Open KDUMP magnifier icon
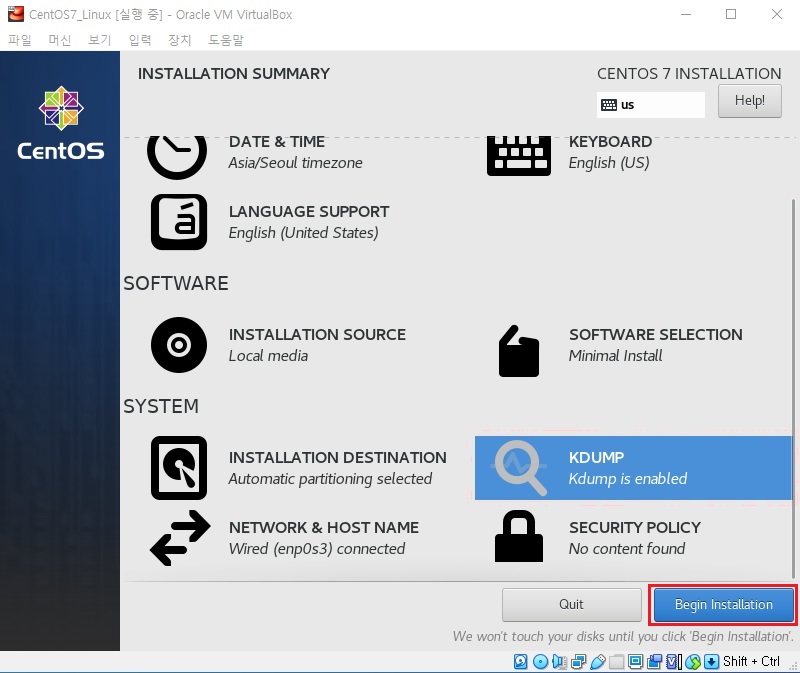This screenshot has height=673, width=800. click(519, 468)
